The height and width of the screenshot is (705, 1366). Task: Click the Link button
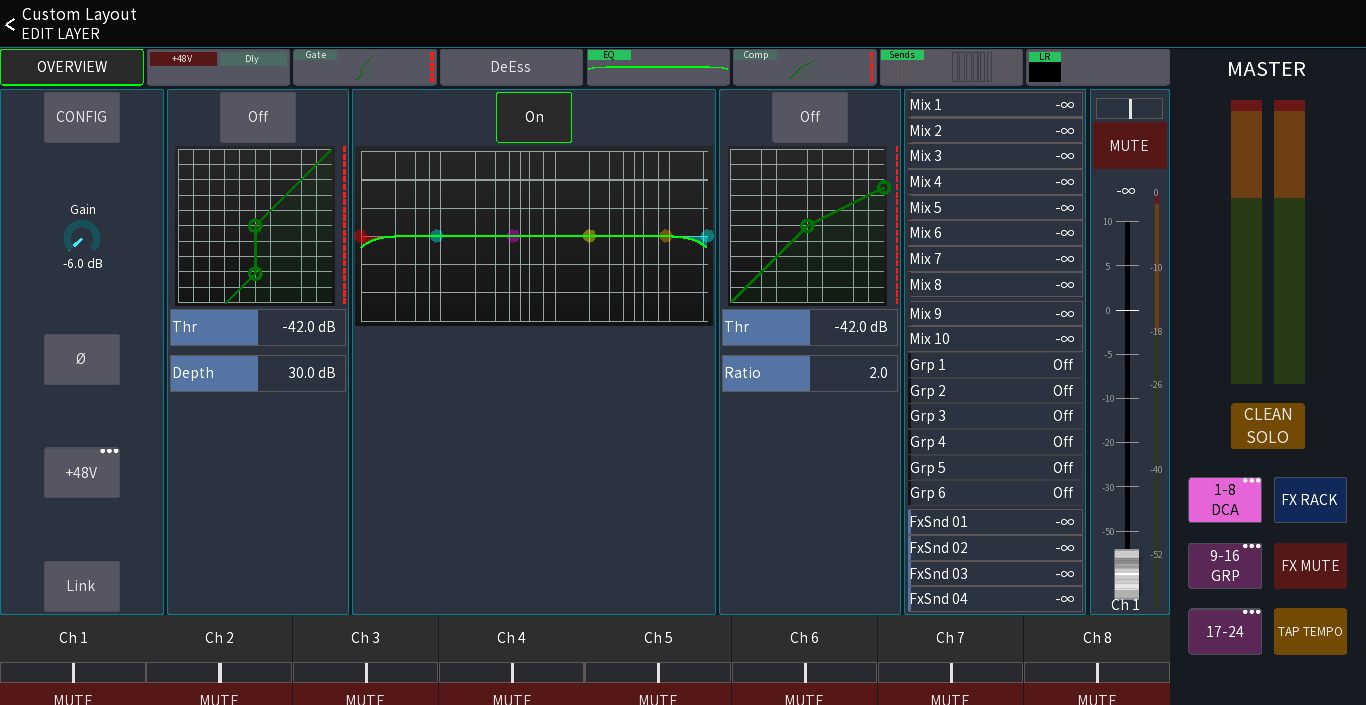[82, 586]
